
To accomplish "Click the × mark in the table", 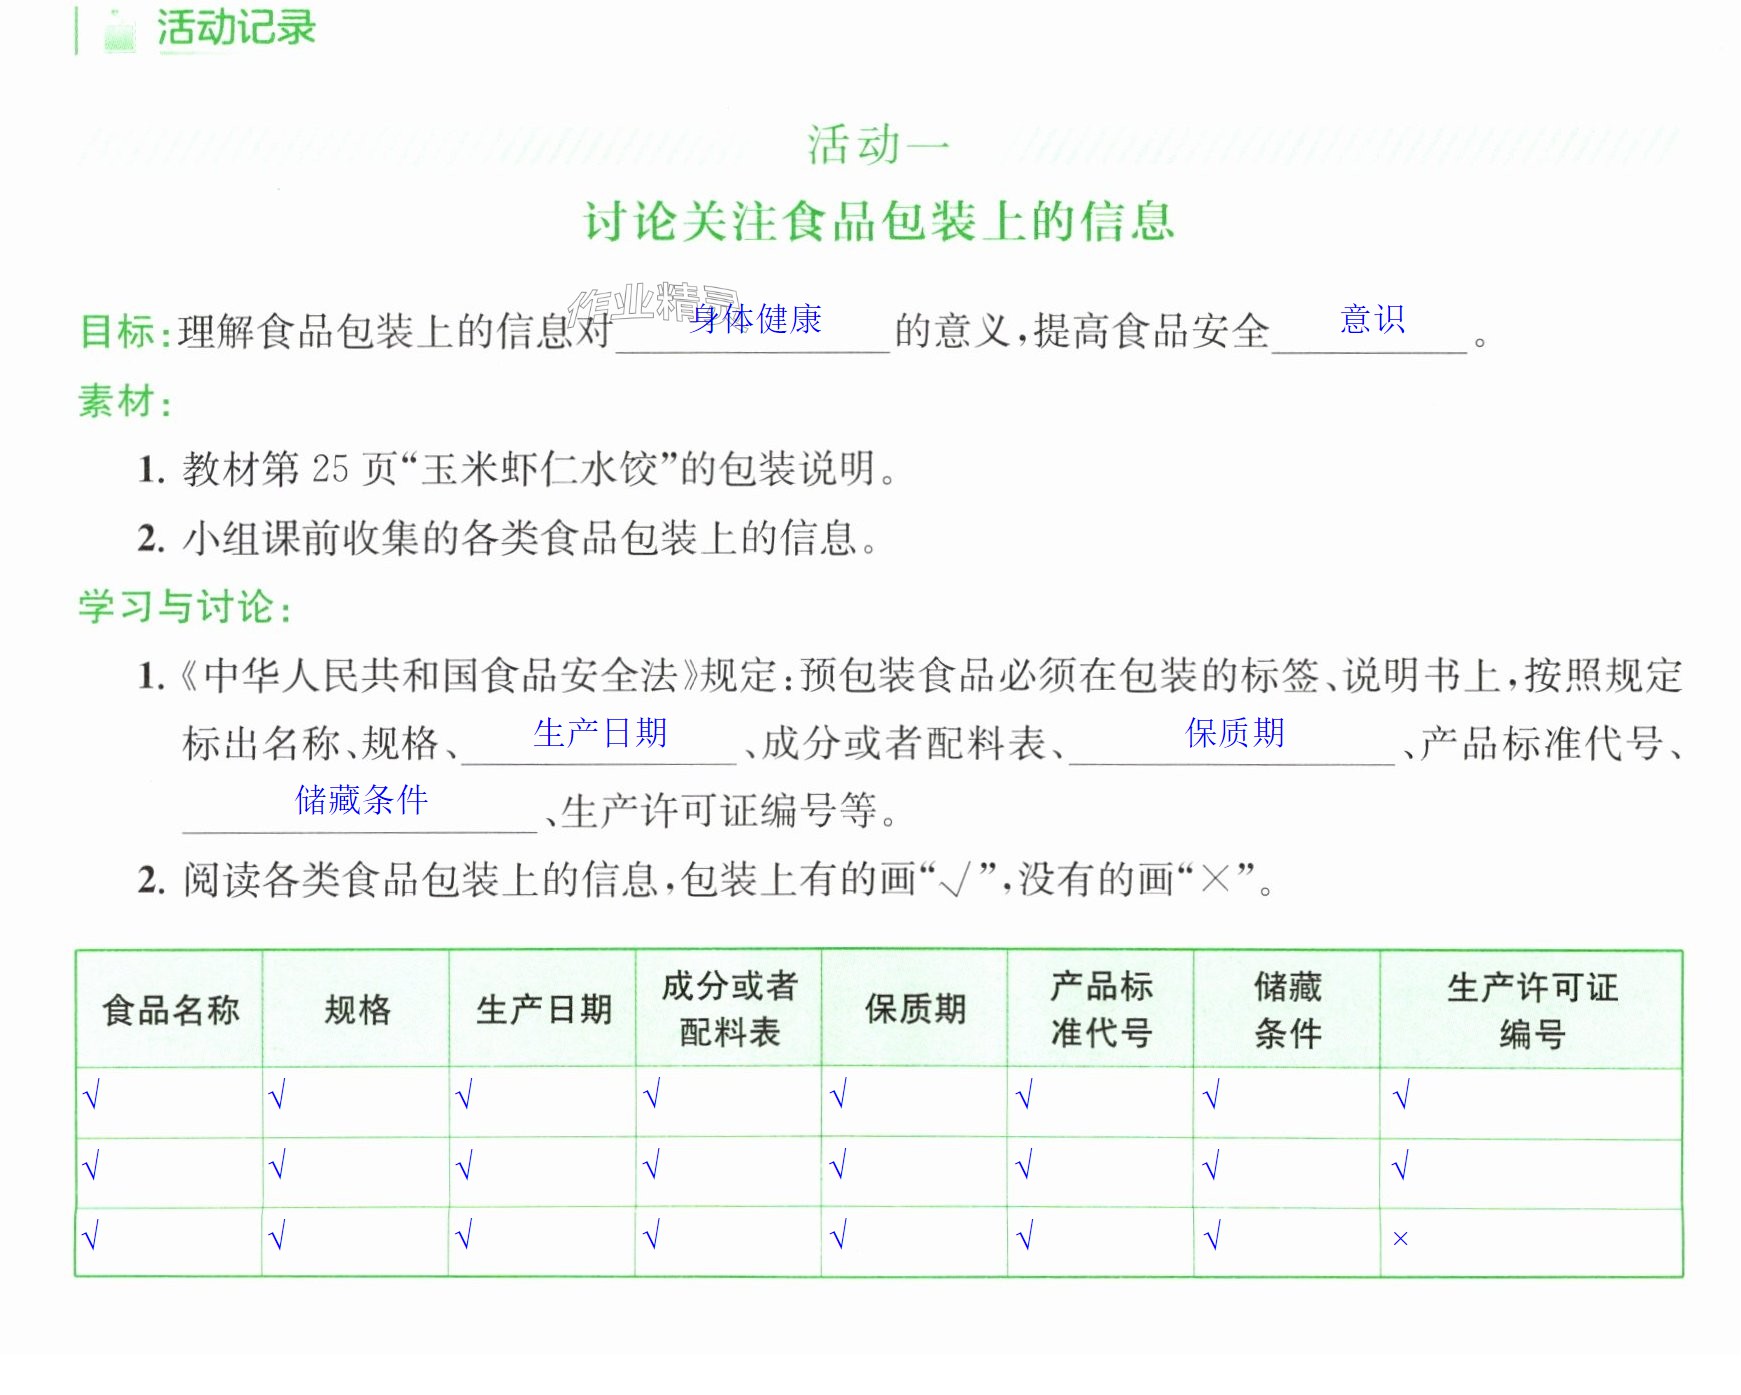I will (1400, 1239).
